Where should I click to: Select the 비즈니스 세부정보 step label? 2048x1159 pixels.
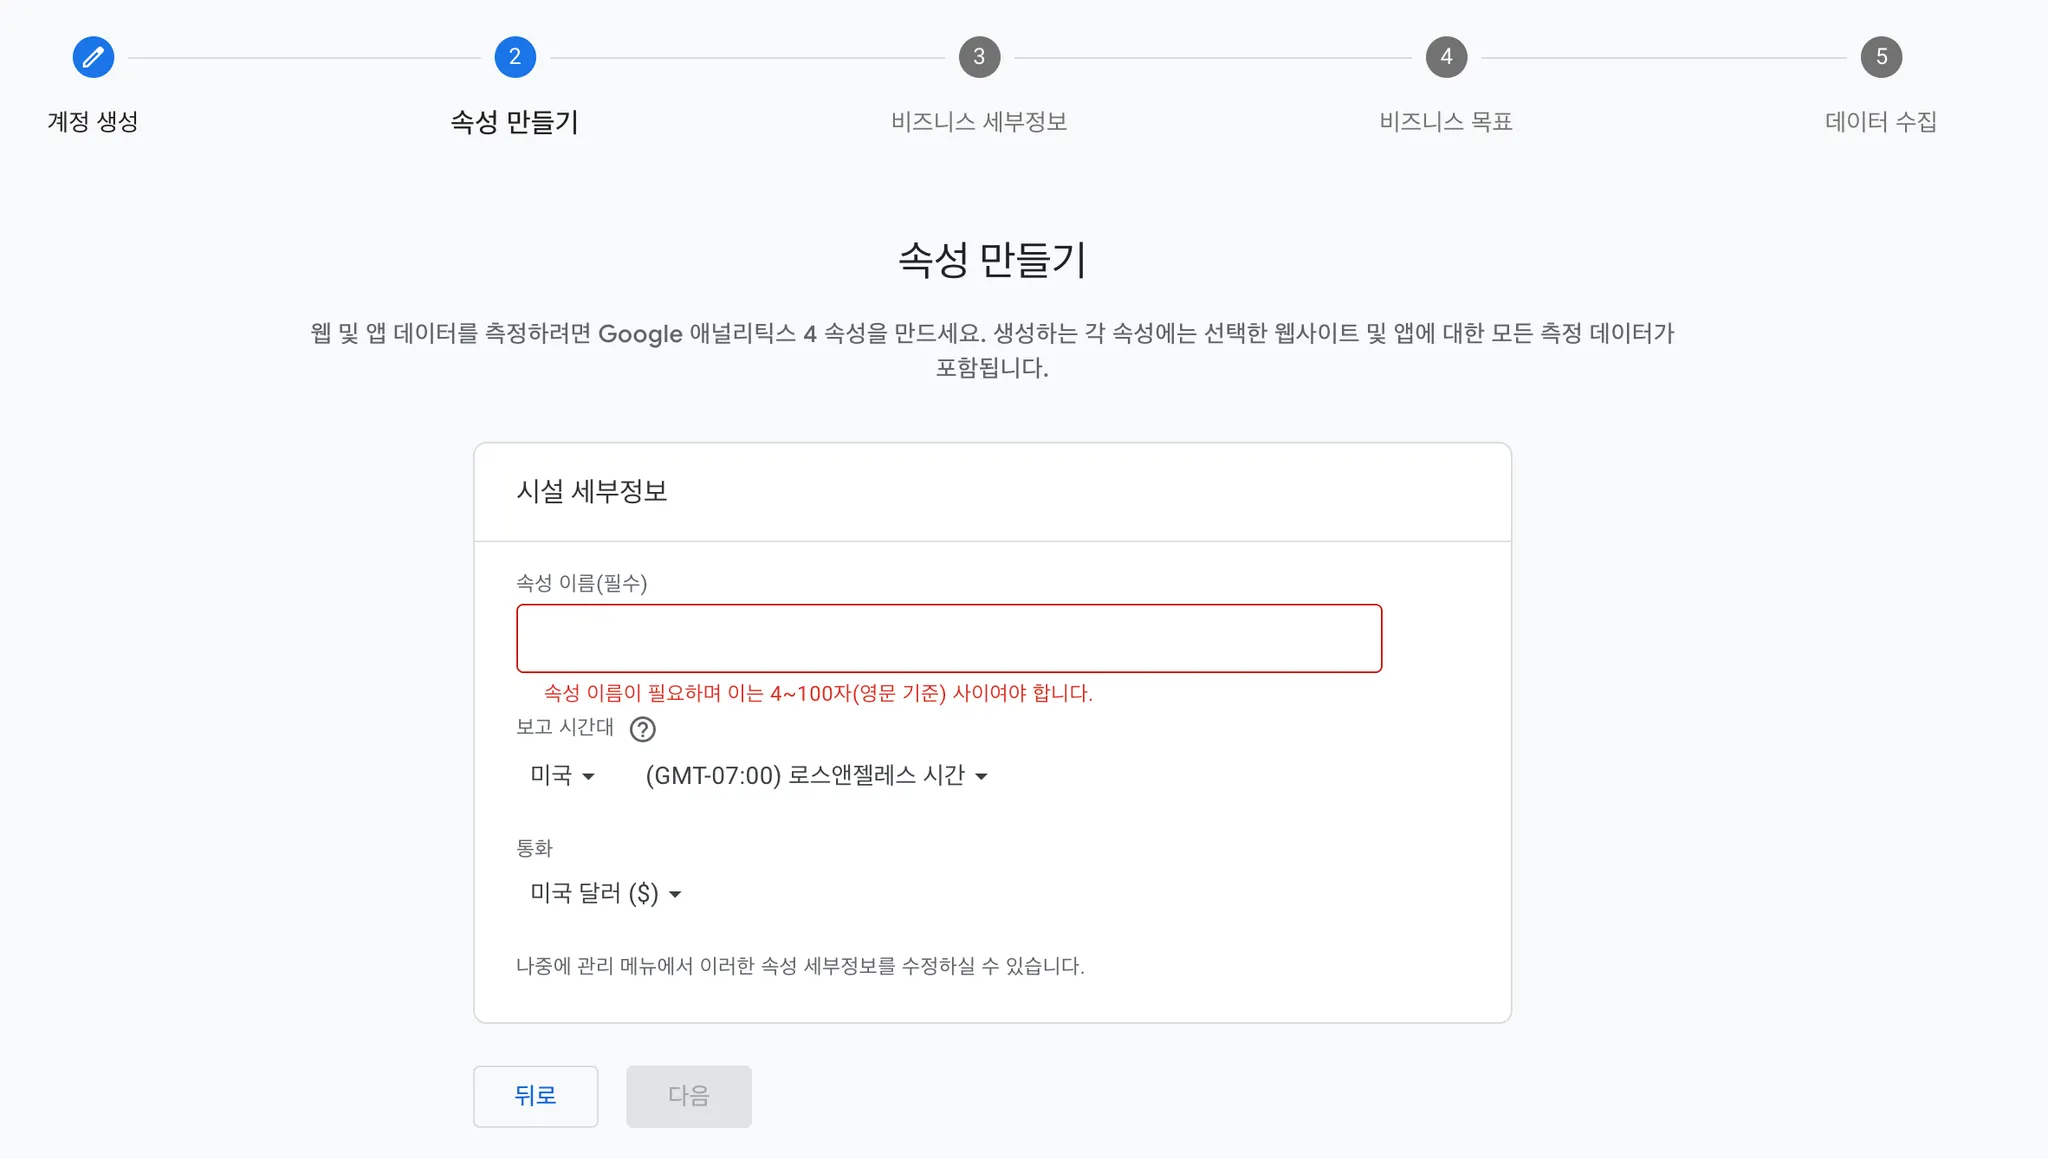point(979,122)
